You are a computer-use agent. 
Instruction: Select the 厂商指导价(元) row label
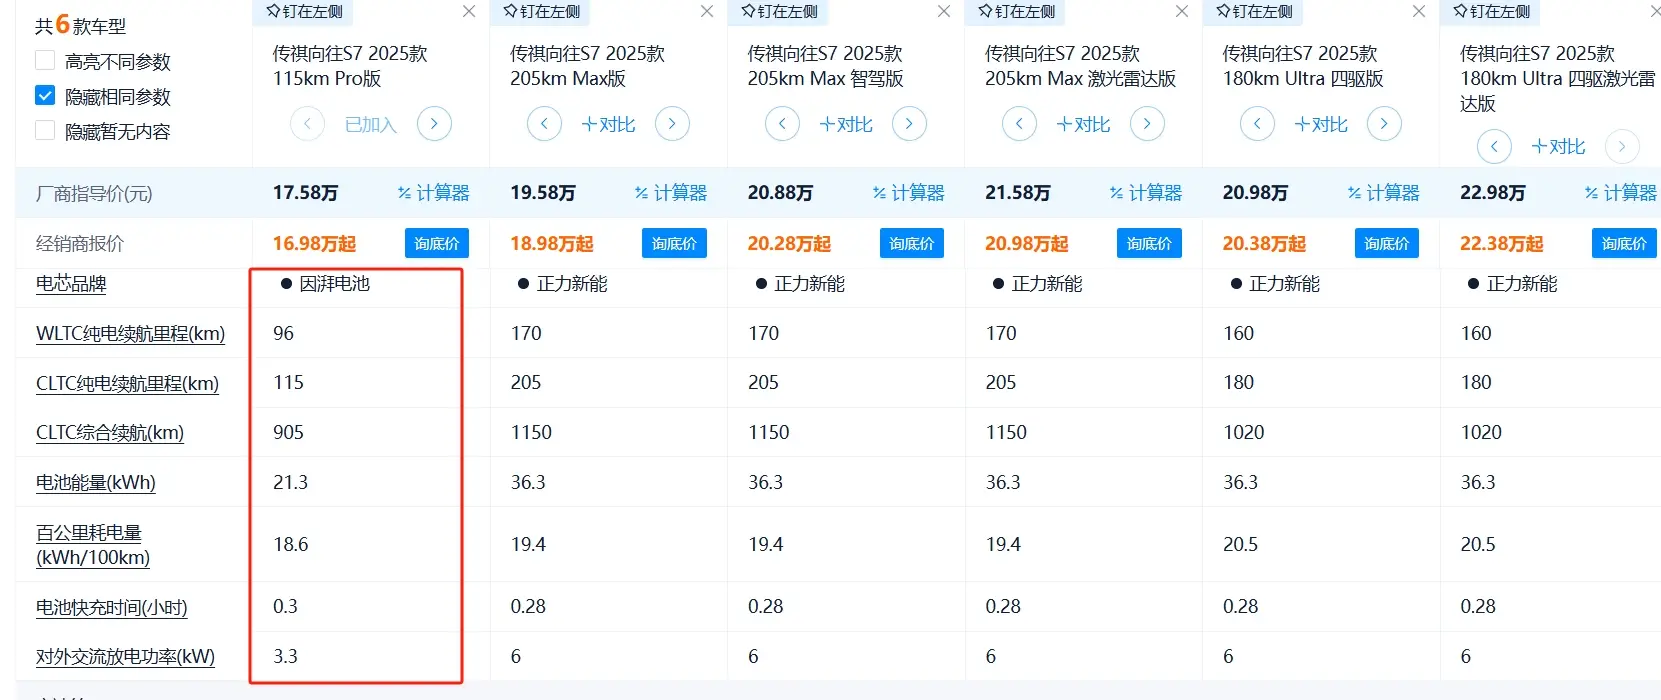[94, 193]
